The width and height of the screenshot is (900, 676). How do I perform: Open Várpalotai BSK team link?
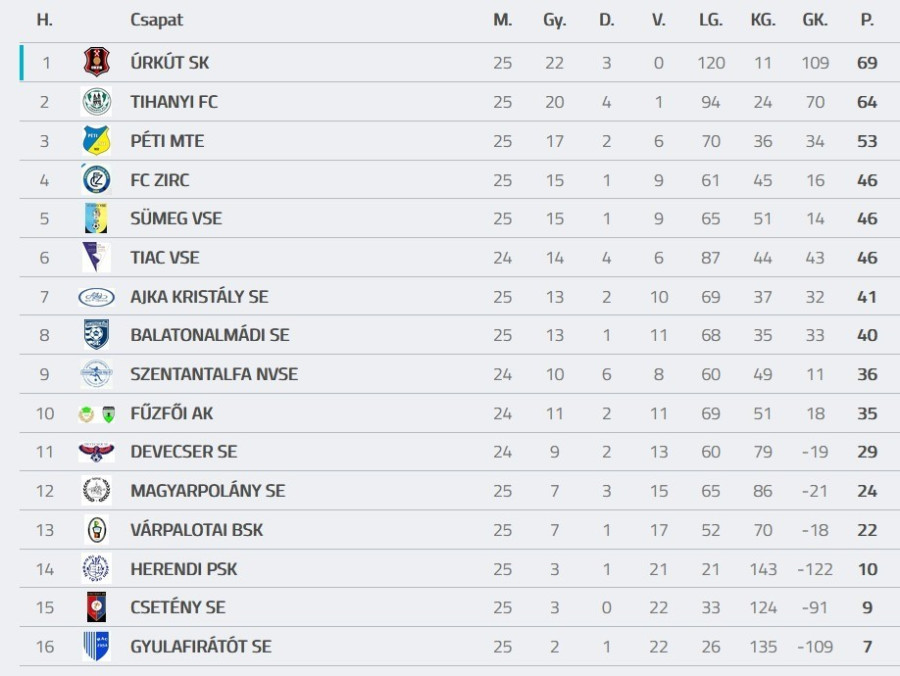(x=196, y=530)
